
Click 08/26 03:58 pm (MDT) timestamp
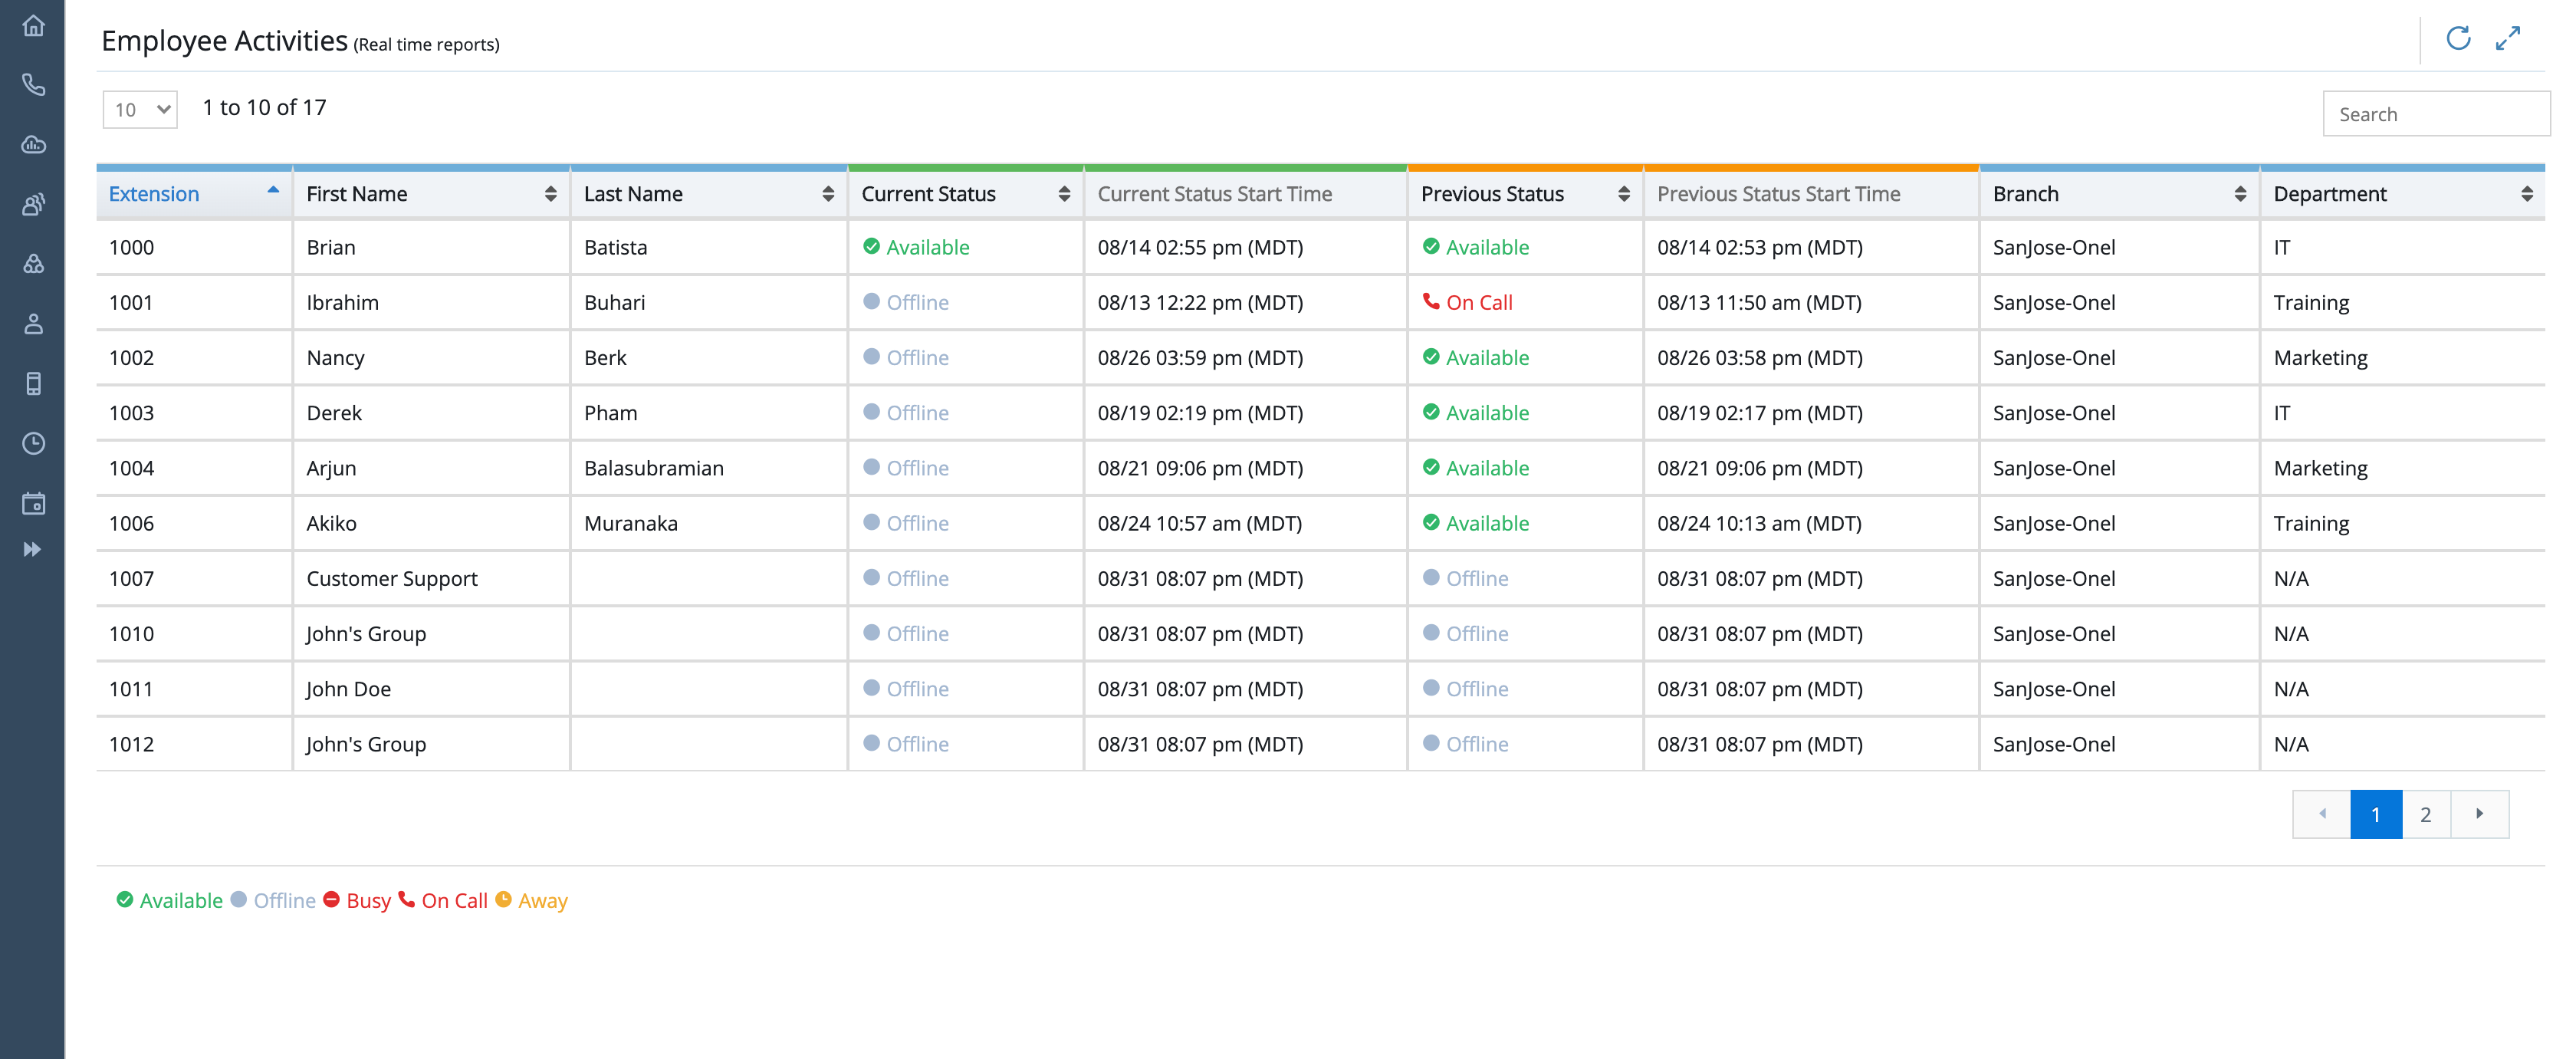(1760, 358)
